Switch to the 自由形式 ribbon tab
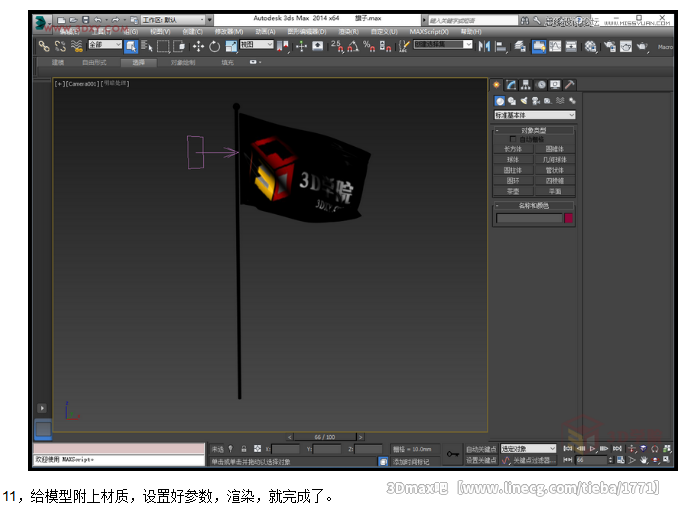This screenshot has height=507, width=699. [x=94, y=62]
